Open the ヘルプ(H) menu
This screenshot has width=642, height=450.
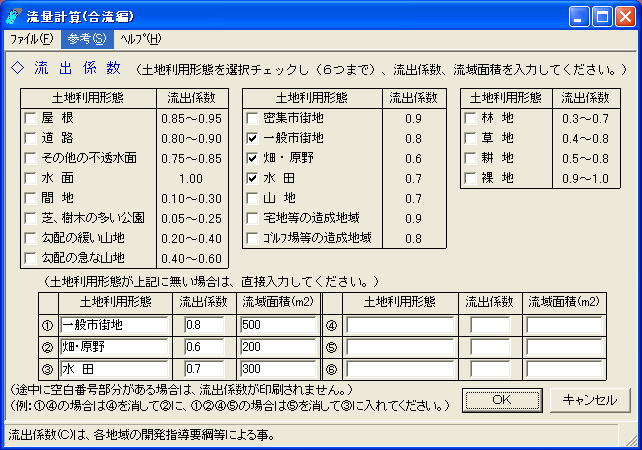pos(139,39)
